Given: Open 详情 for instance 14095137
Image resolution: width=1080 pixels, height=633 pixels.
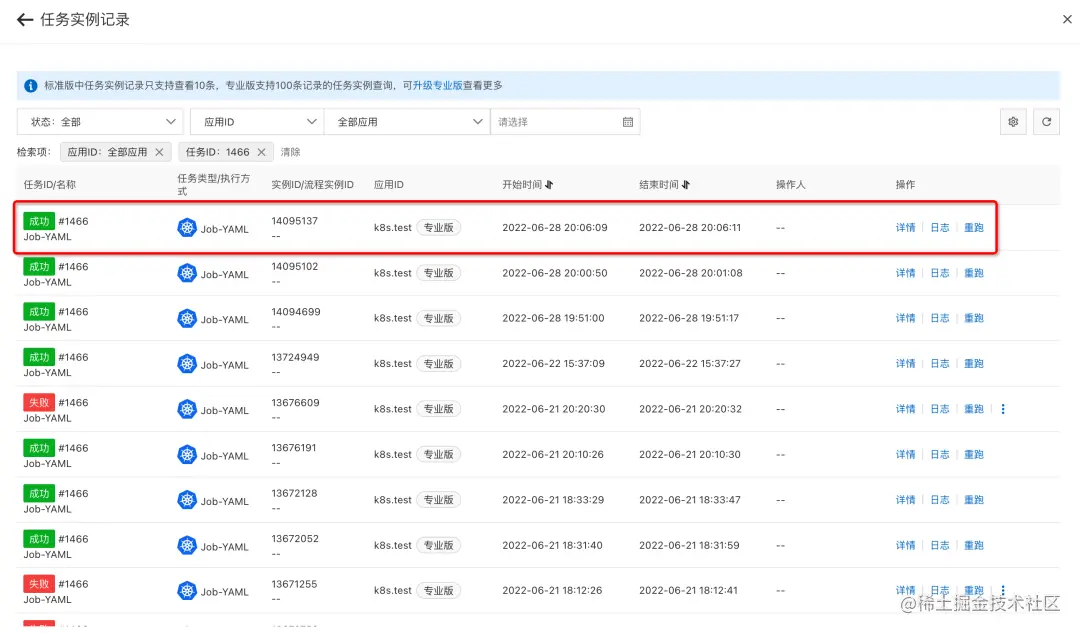Looking at the screenshot, I should [906, 228].
